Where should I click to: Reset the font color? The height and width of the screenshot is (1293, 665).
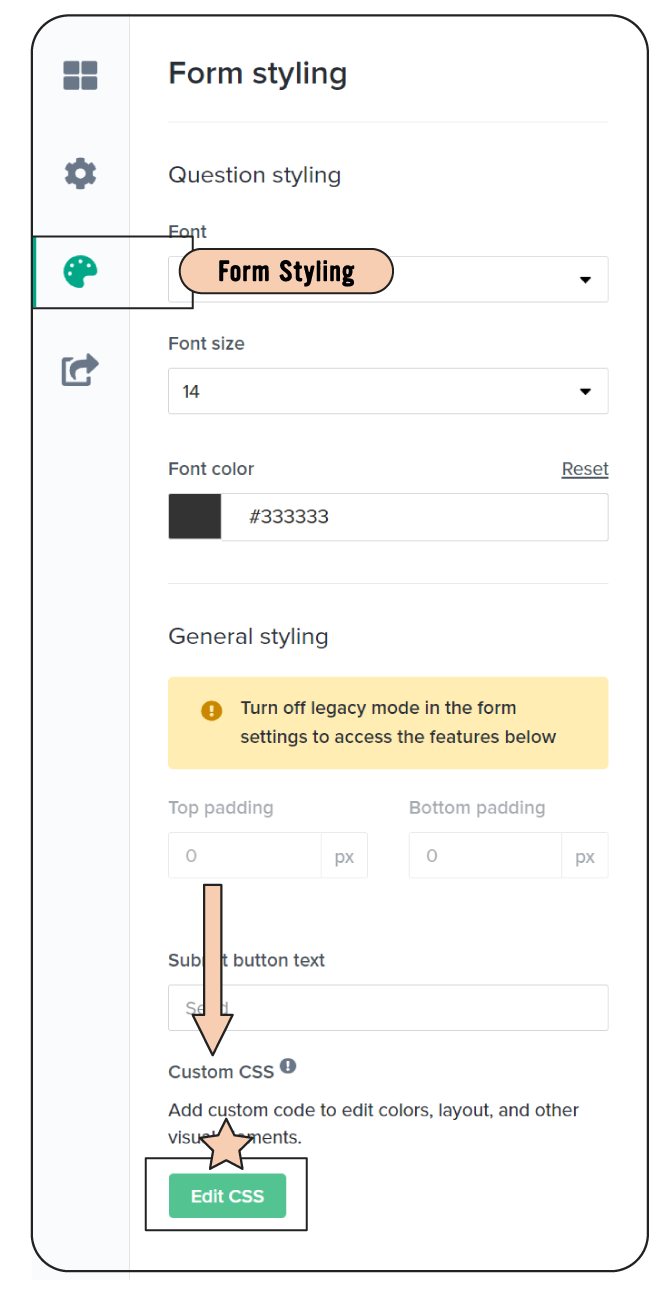coord(585,469)
